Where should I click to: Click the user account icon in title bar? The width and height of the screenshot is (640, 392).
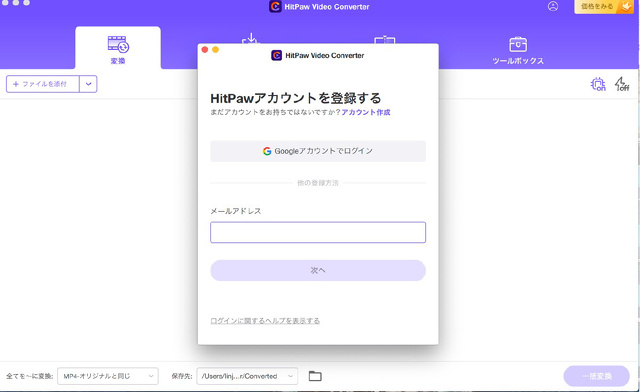point(553,6)
